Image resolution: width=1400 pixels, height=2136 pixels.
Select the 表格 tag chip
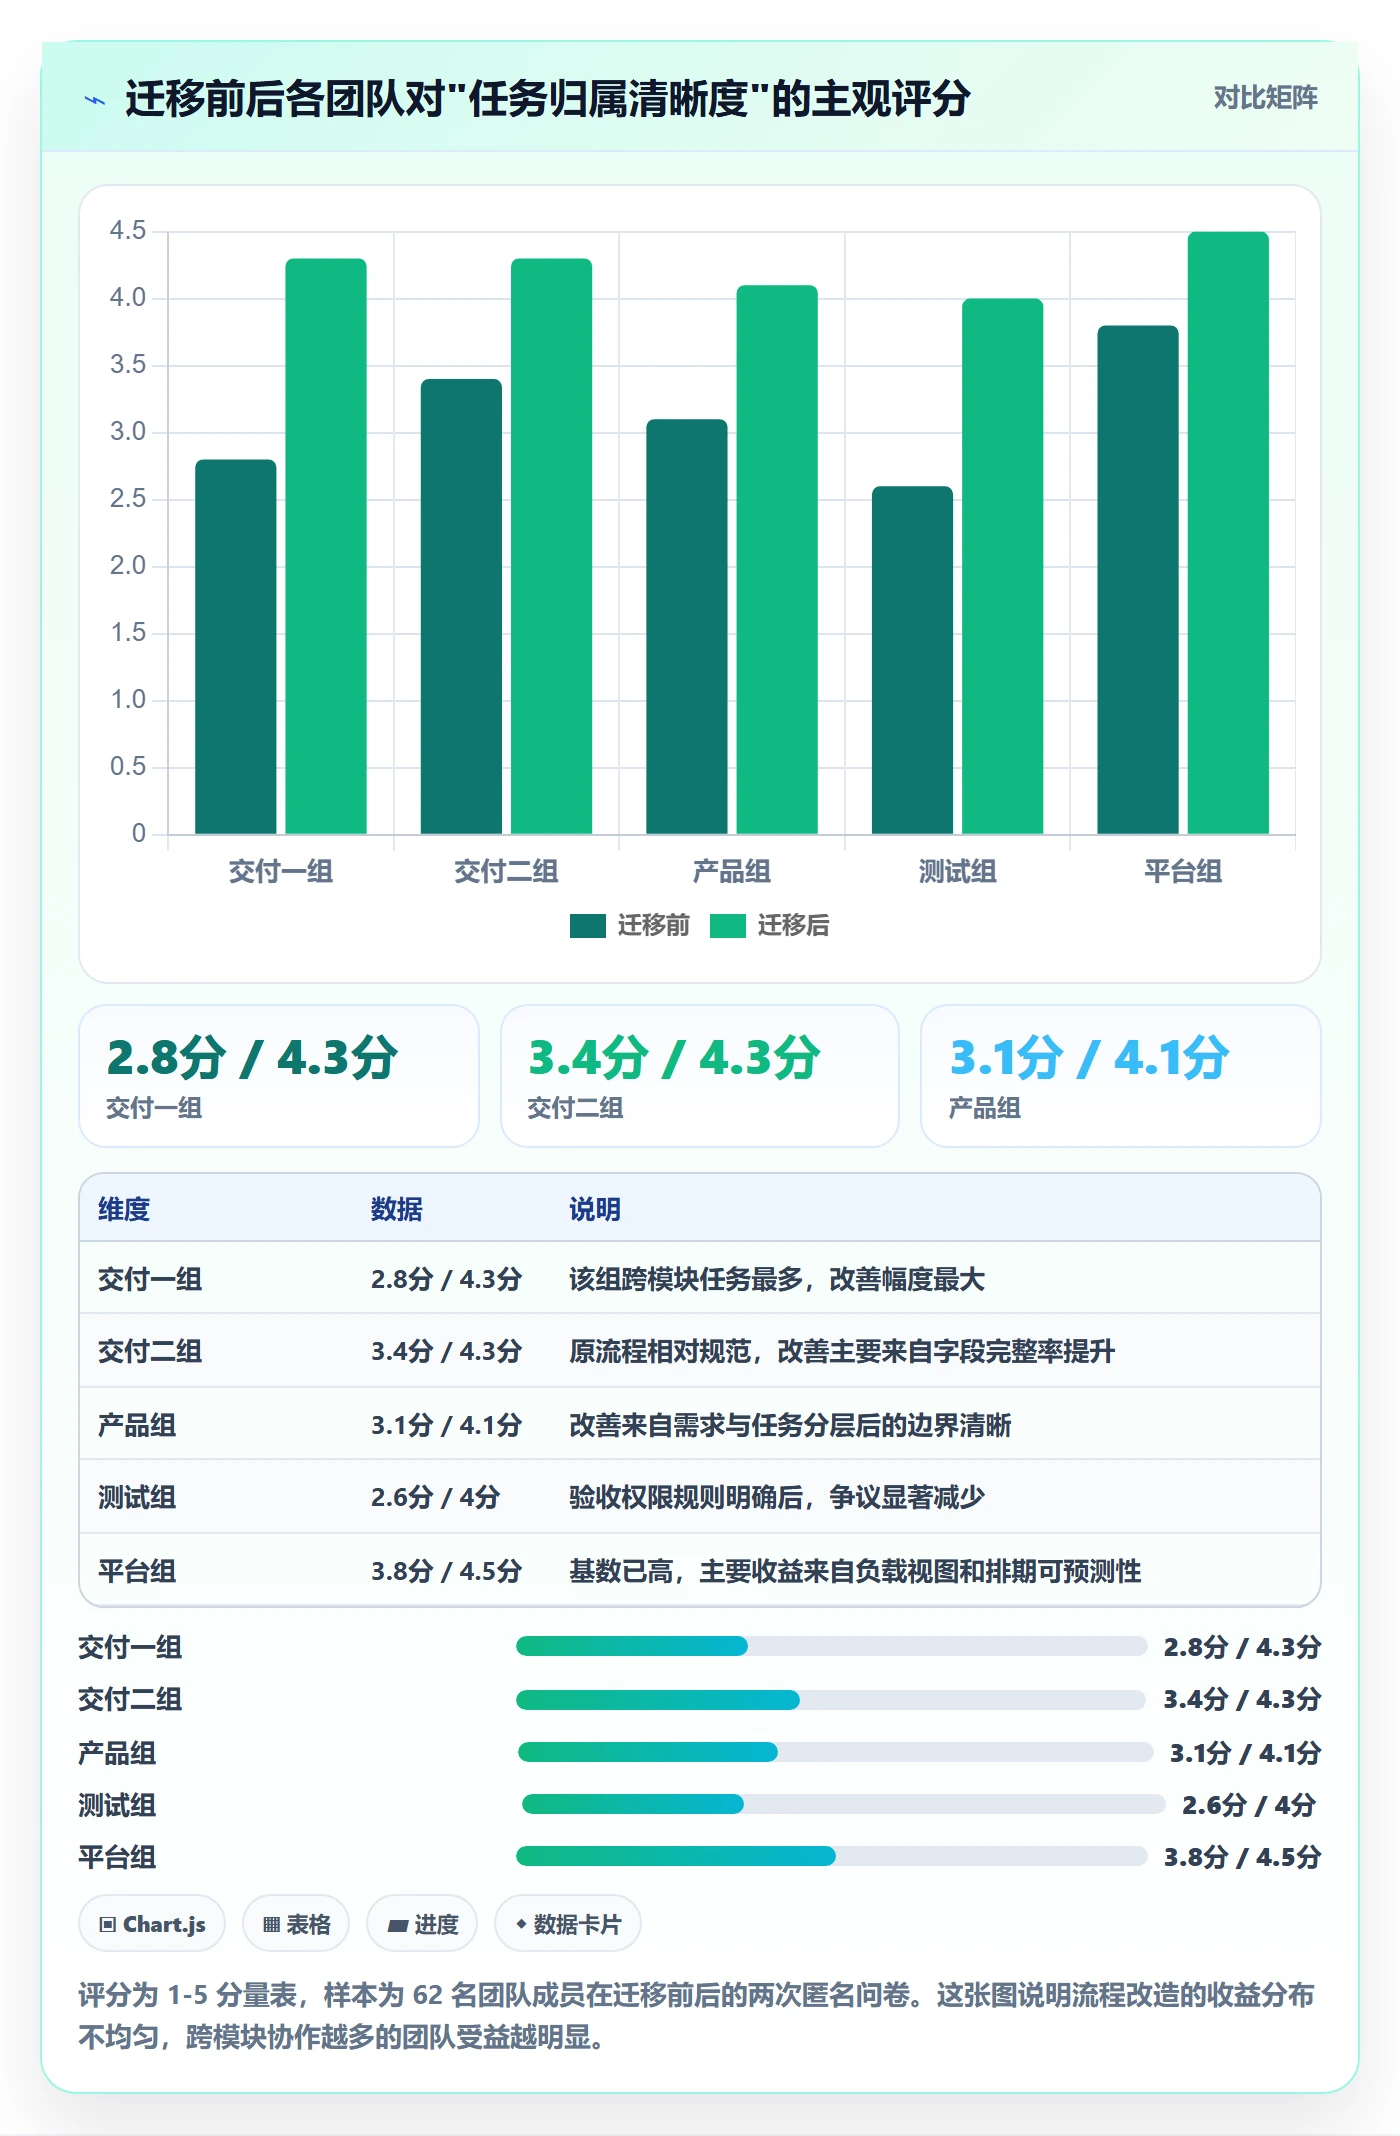tap(296, 1924)
